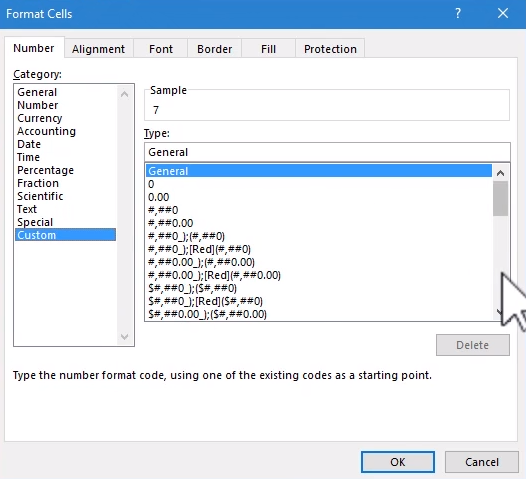
Task: Close the Format Cells dialog
Action: [503, 13]
